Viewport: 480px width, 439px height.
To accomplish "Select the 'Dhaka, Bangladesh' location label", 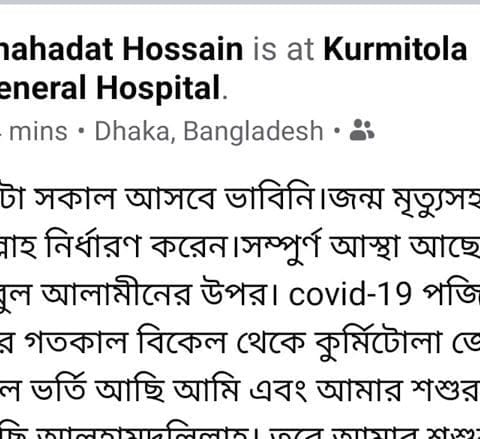I will point(209,131).
